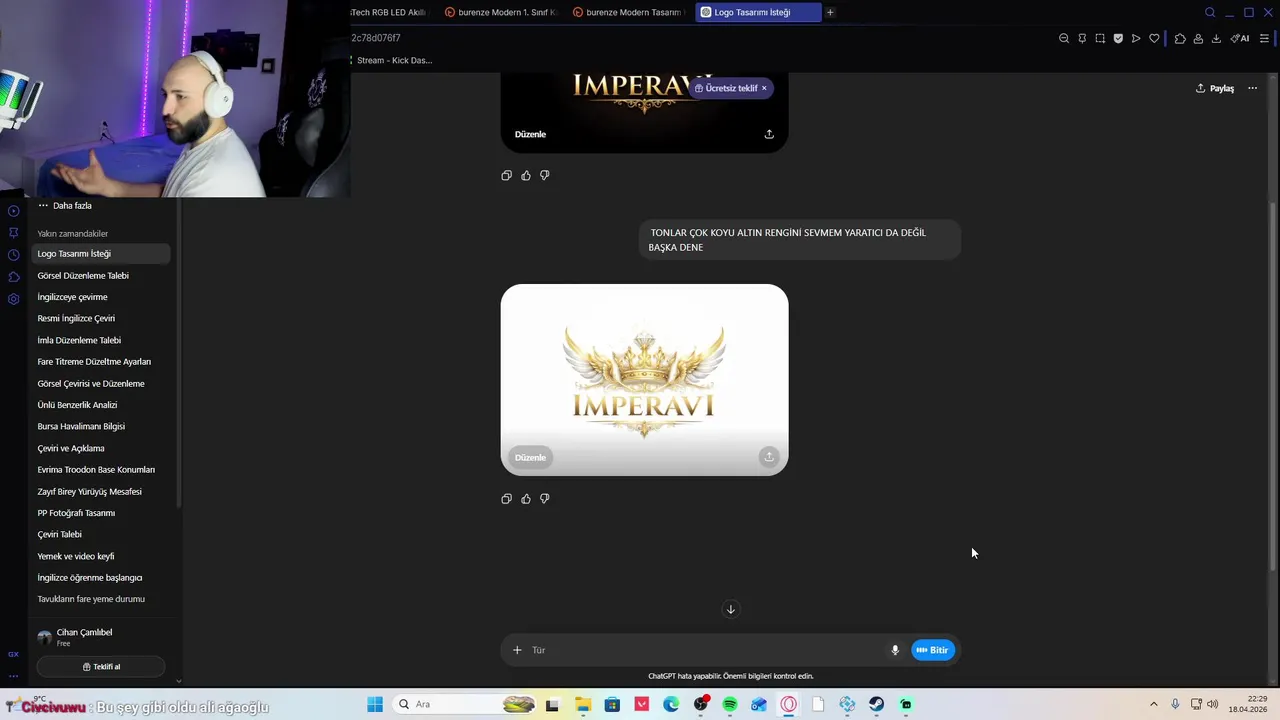The width and height of the screenshot is (1280, 720).
Task: Click Düzenle on the dark logo image
Action: click(530, 134)
